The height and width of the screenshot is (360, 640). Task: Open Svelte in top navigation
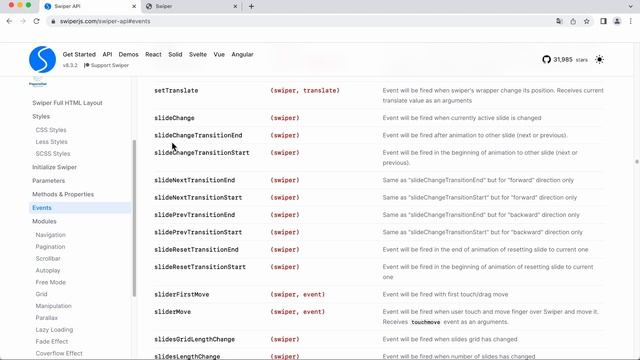(198, 54)
